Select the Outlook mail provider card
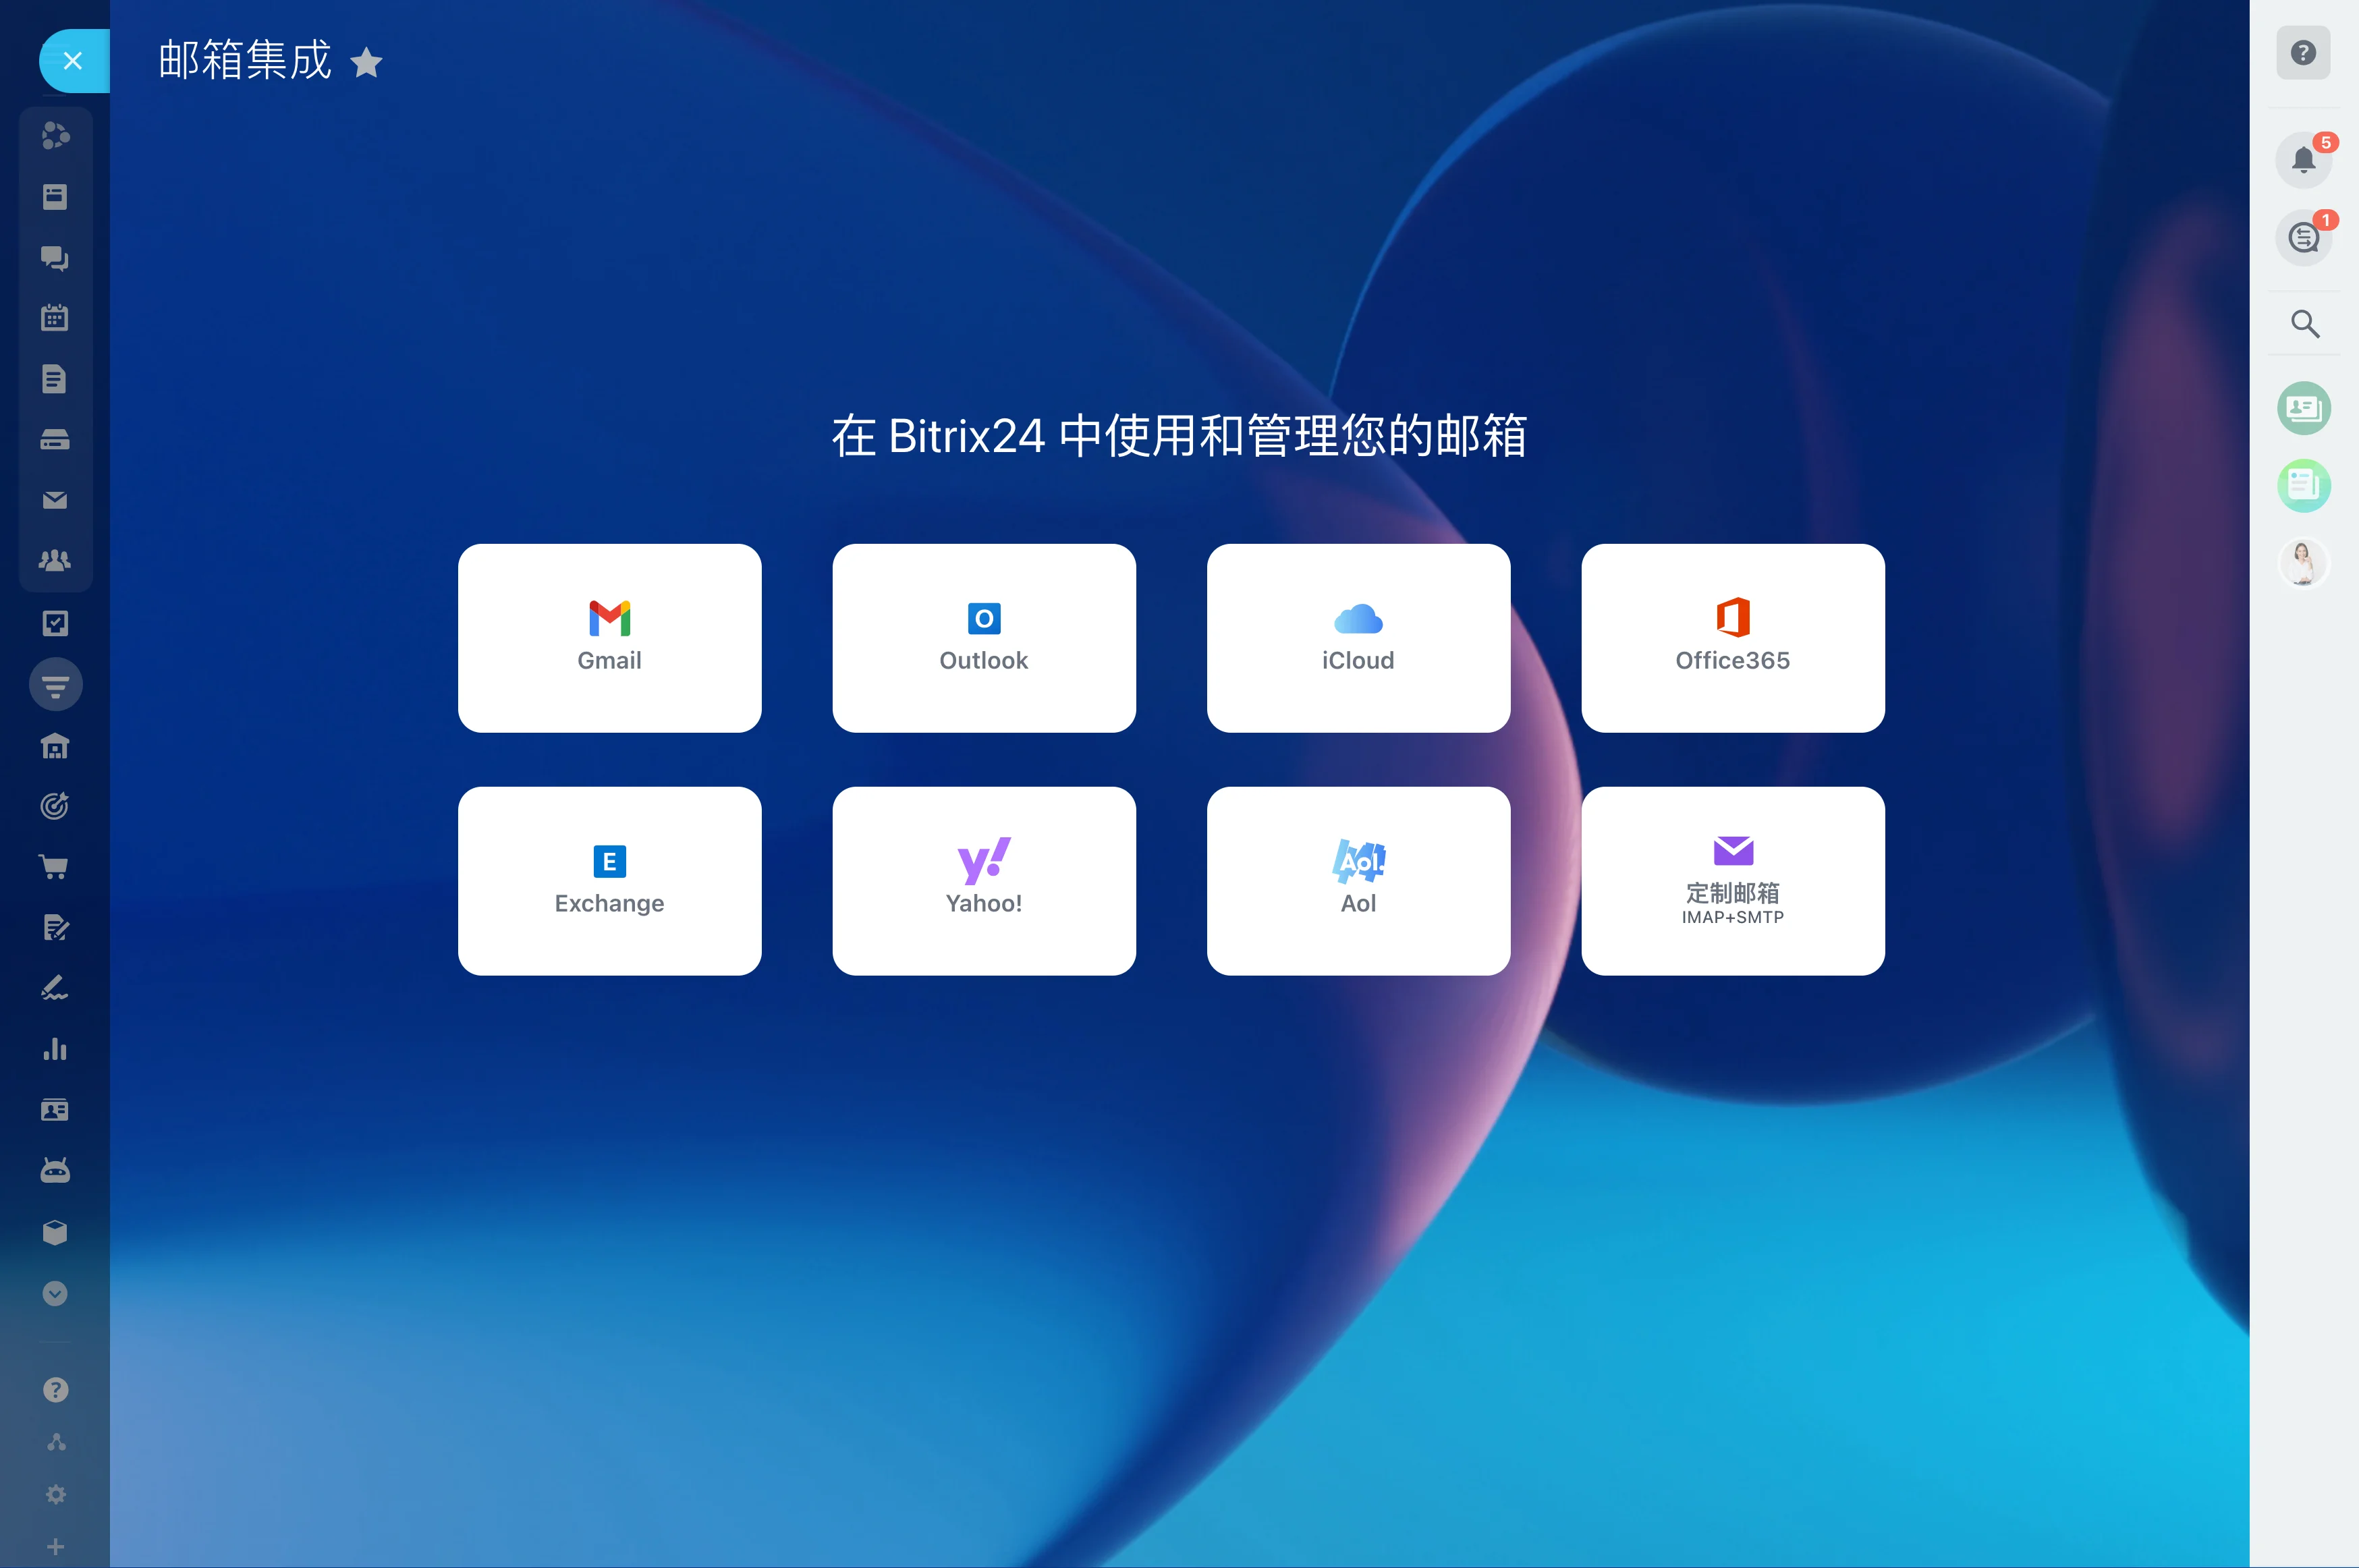 984,638
